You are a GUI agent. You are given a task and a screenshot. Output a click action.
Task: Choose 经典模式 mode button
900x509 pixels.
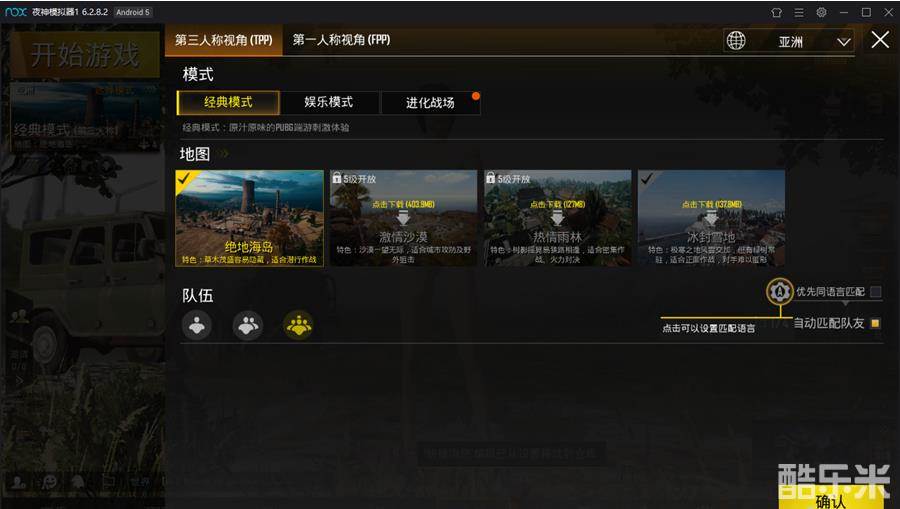tap(228, 103)
